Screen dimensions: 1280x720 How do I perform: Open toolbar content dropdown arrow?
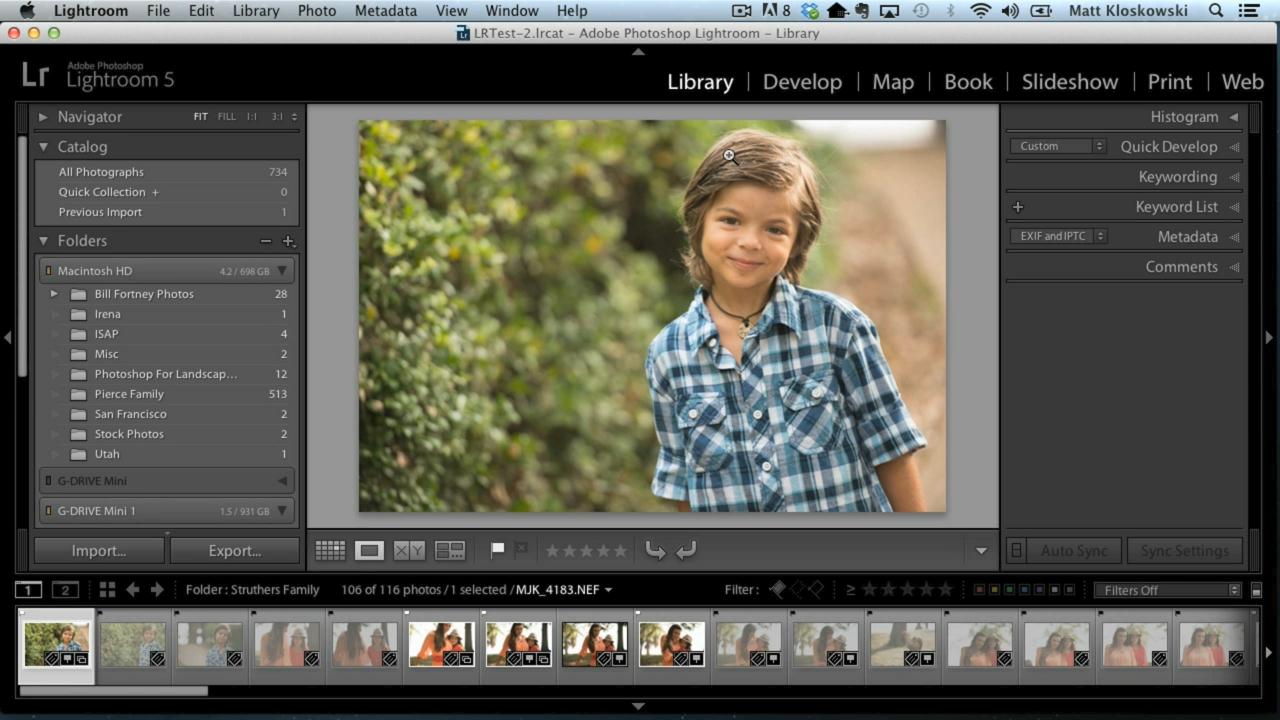tap(981, 551)
